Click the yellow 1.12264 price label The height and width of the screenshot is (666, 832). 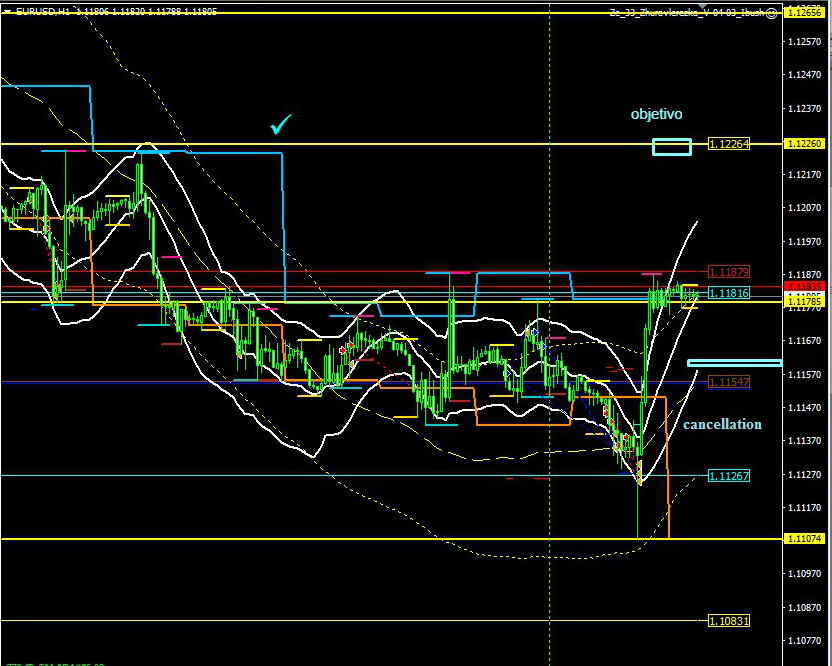(x=728, y=144)
